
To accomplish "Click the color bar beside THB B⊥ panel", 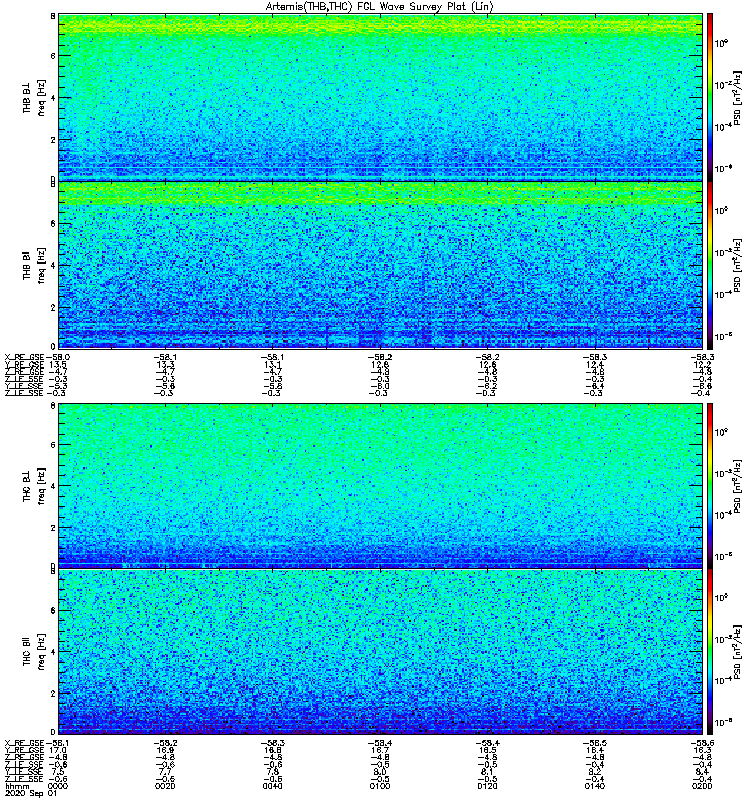I will tap(709, 97).
